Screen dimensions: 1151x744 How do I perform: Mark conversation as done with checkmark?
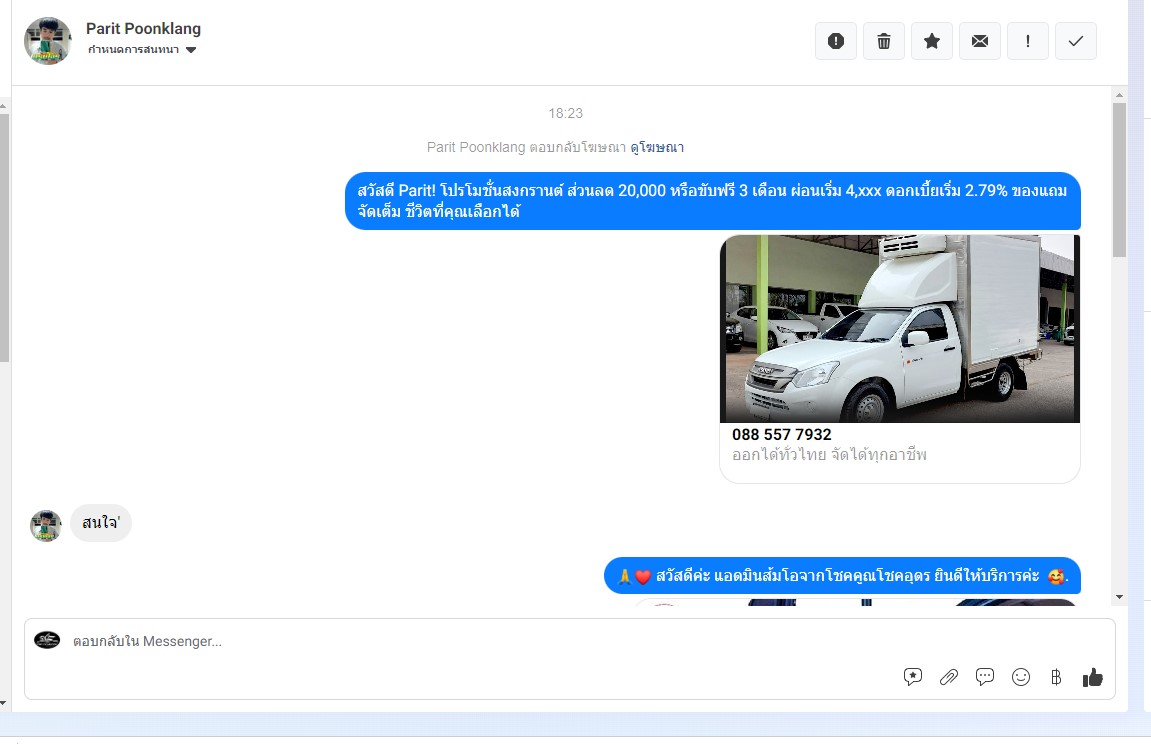pos(1075,41)
